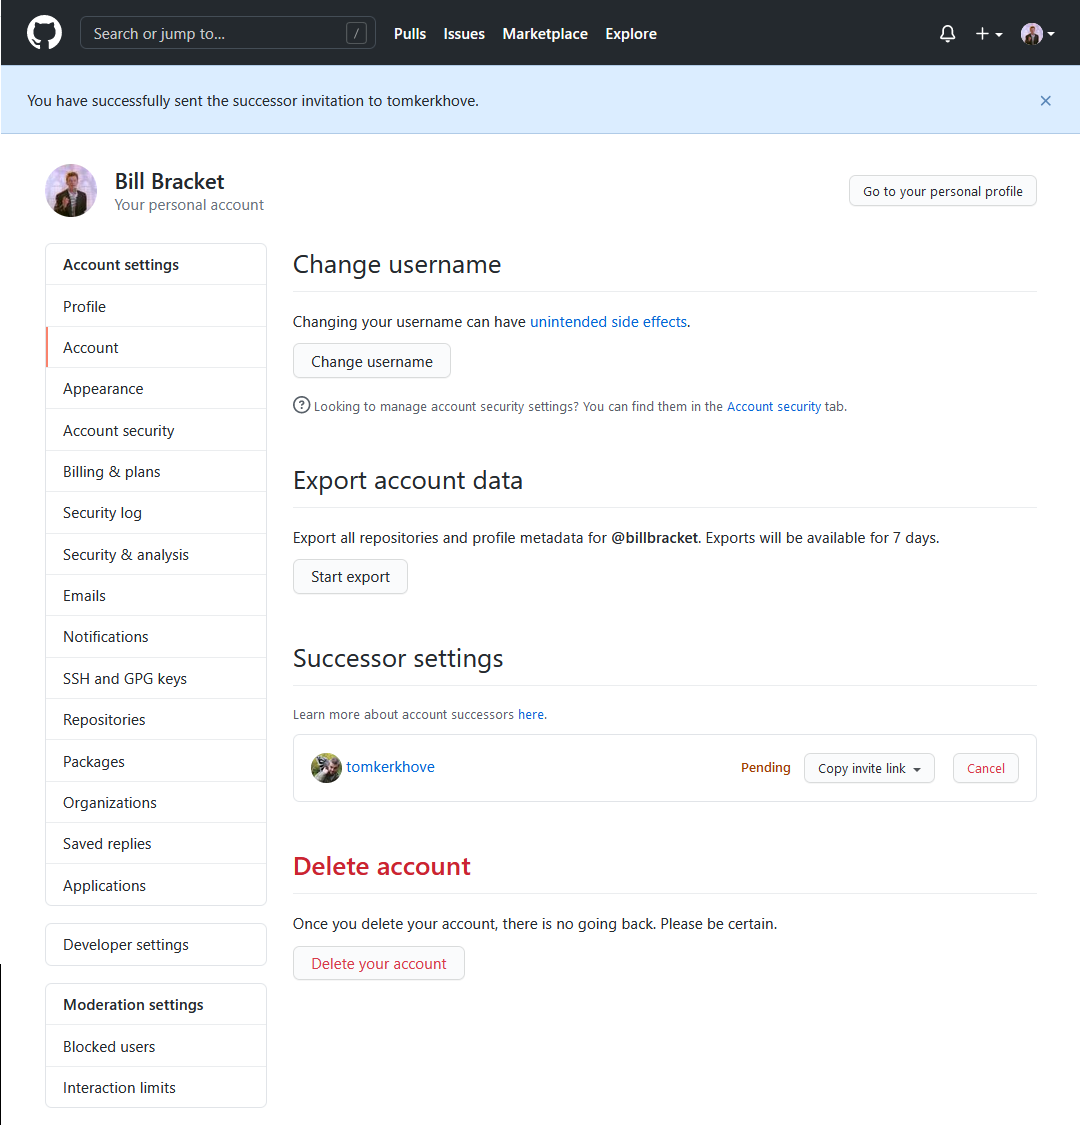The height and width of the screenshot is (1125, 1080).
Task: Click the Change username button
Action: pyautogui.click(x=372, y=361)
